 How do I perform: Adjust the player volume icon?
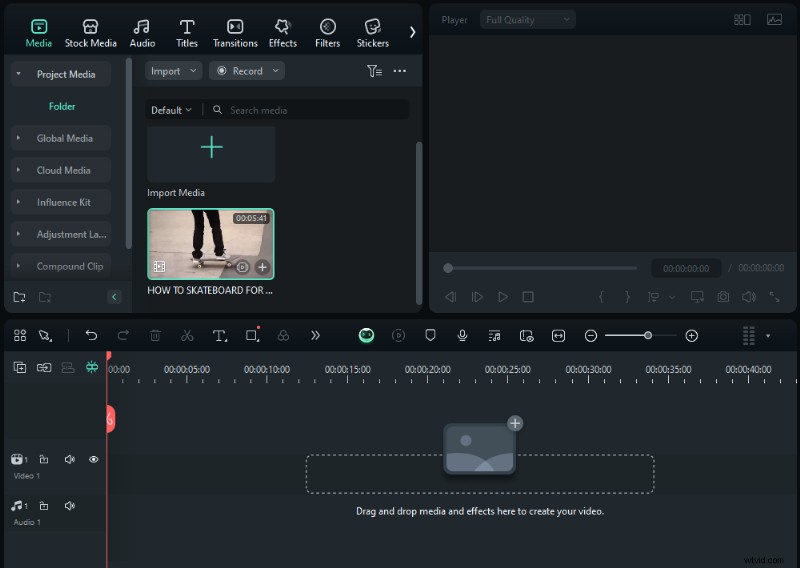tap(748, 297)
